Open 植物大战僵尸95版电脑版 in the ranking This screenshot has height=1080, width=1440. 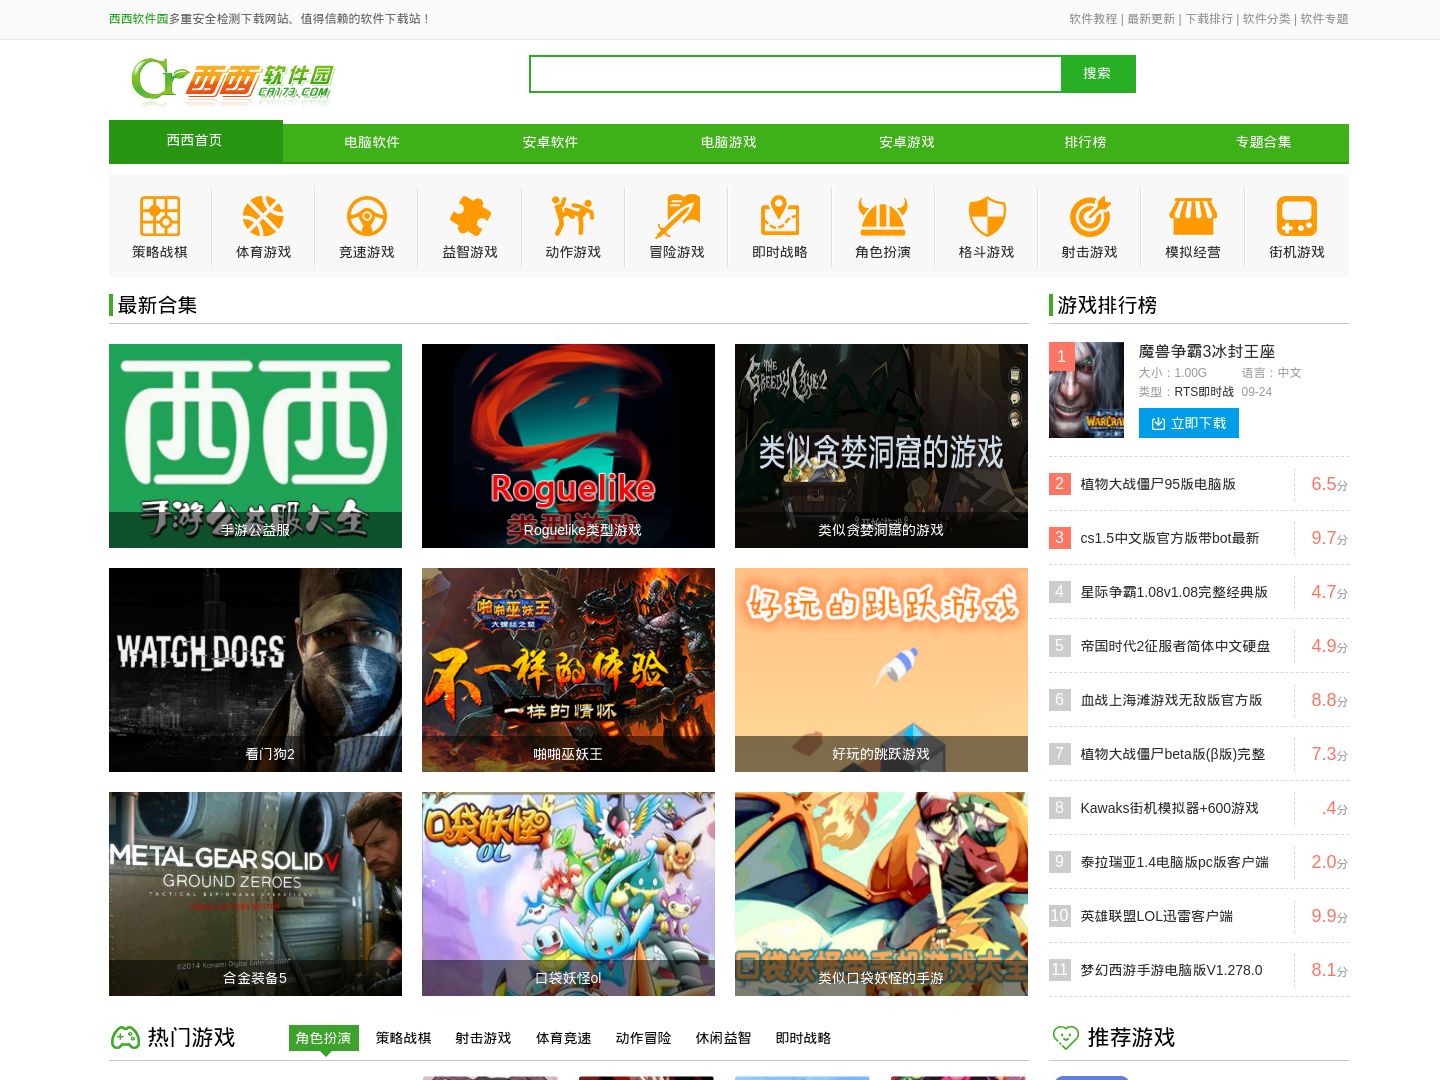tap(1158, 484)
